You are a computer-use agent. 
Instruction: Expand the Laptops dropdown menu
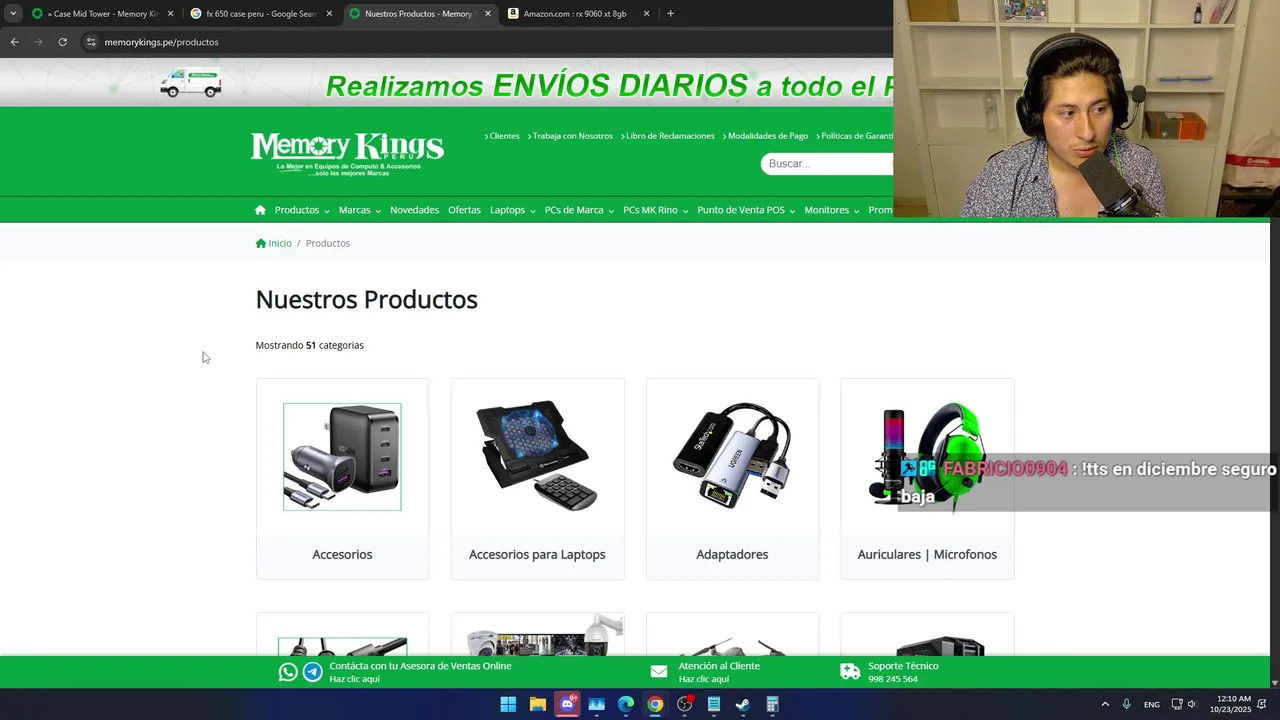click(x=512, y=210)
